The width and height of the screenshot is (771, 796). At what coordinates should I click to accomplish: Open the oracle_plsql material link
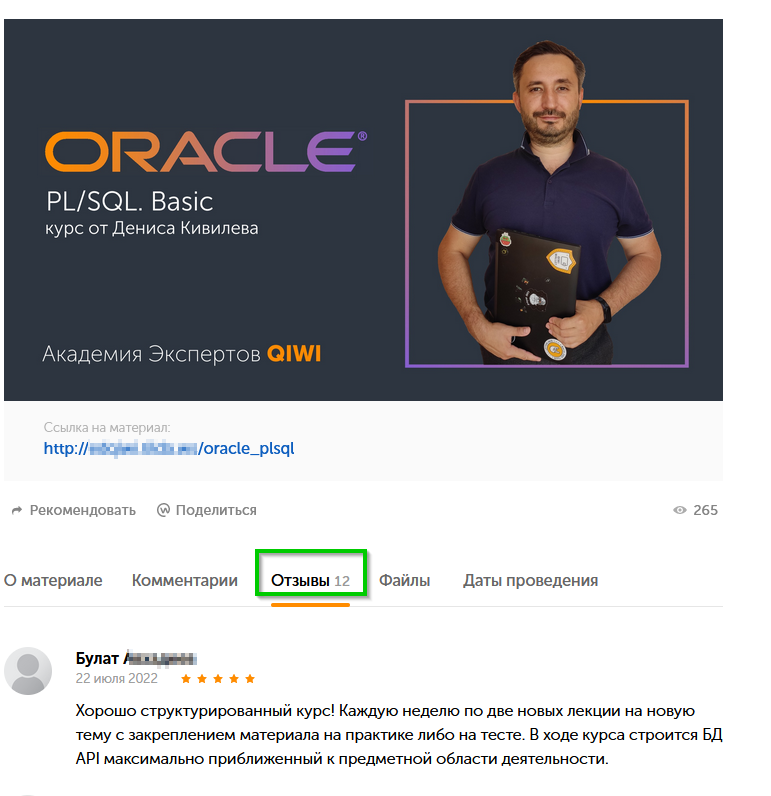[169, 449]
